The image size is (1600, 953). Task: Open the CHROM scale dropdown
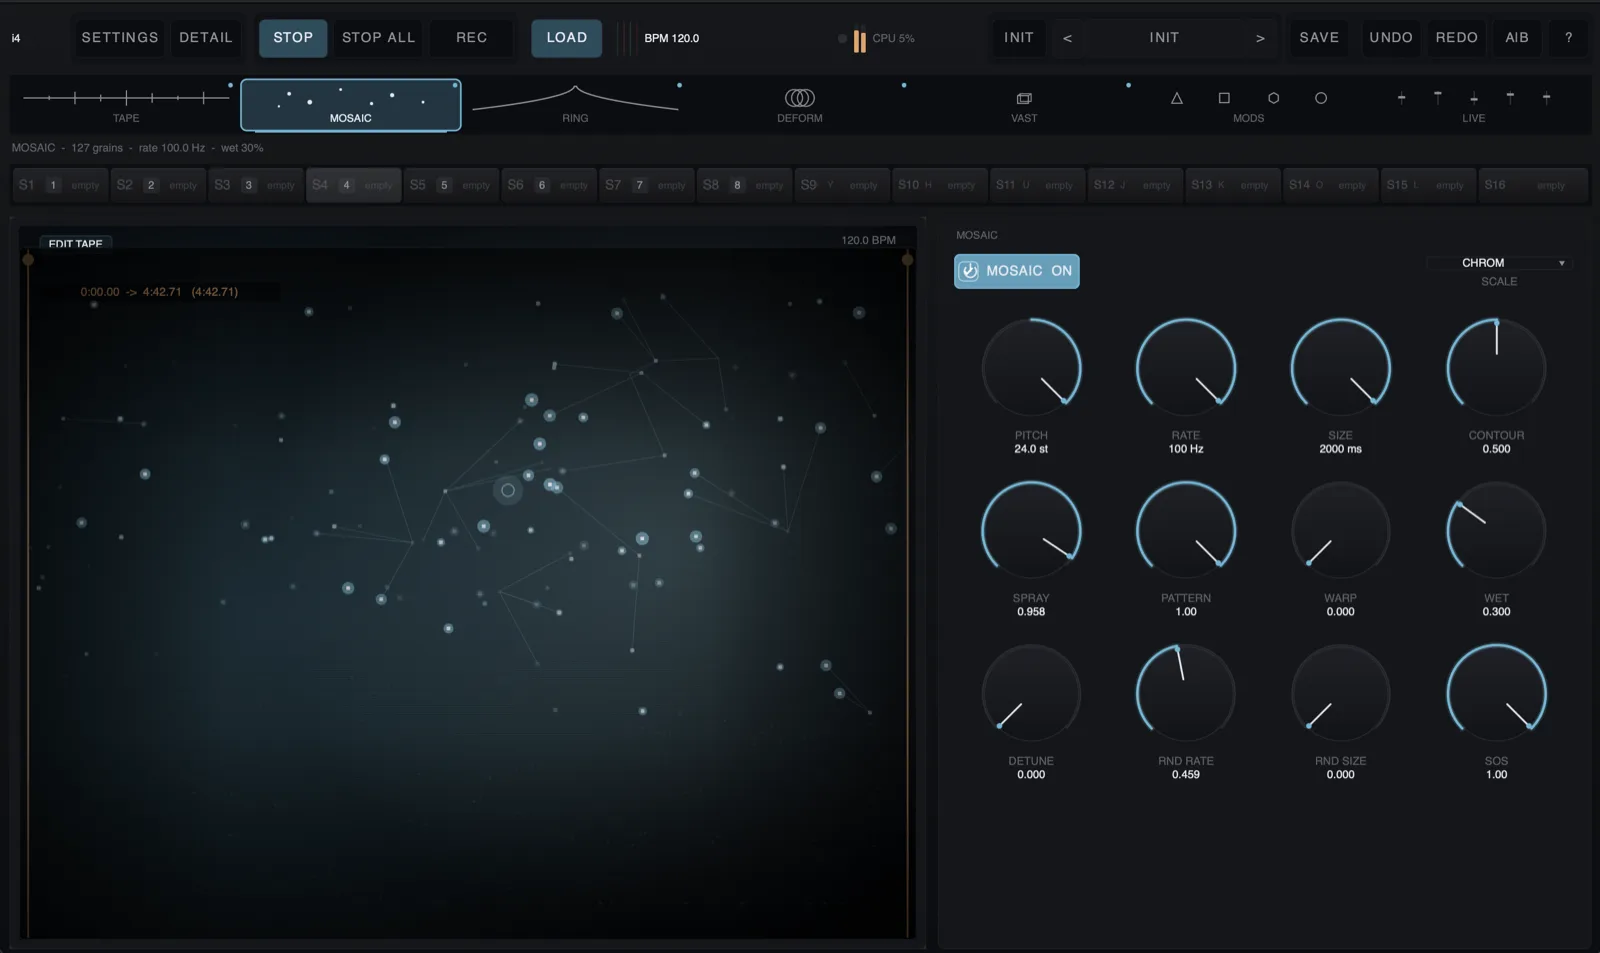point(1499,263)
